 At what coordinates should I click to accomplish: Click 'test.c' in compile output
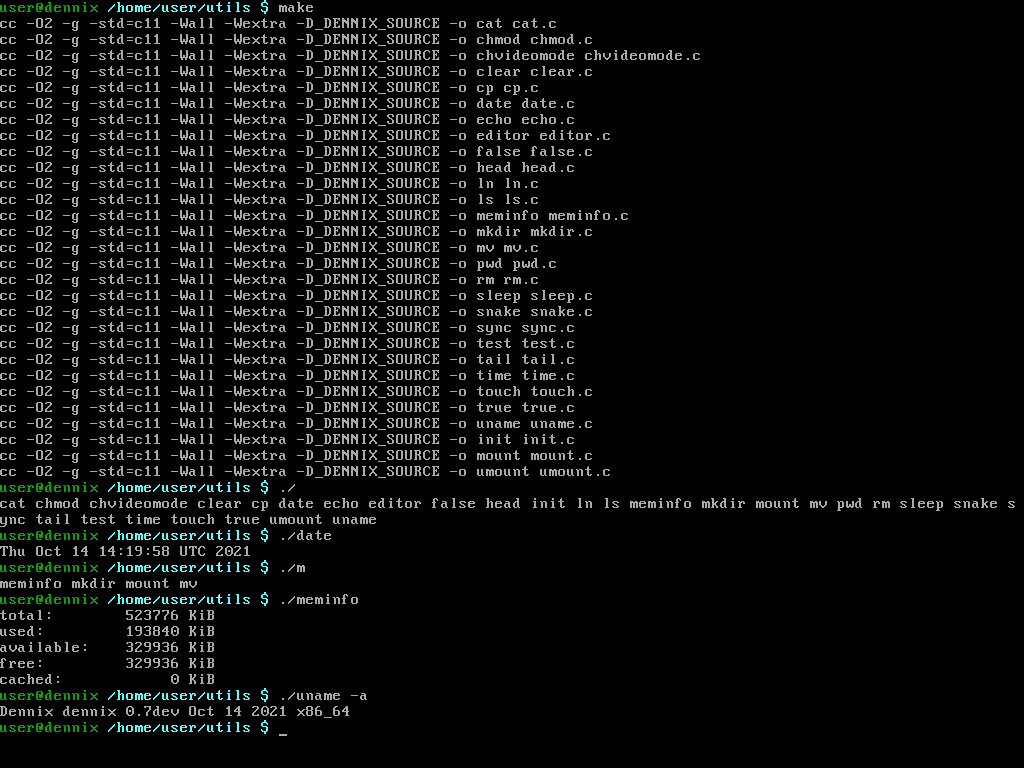pos(548,344)
